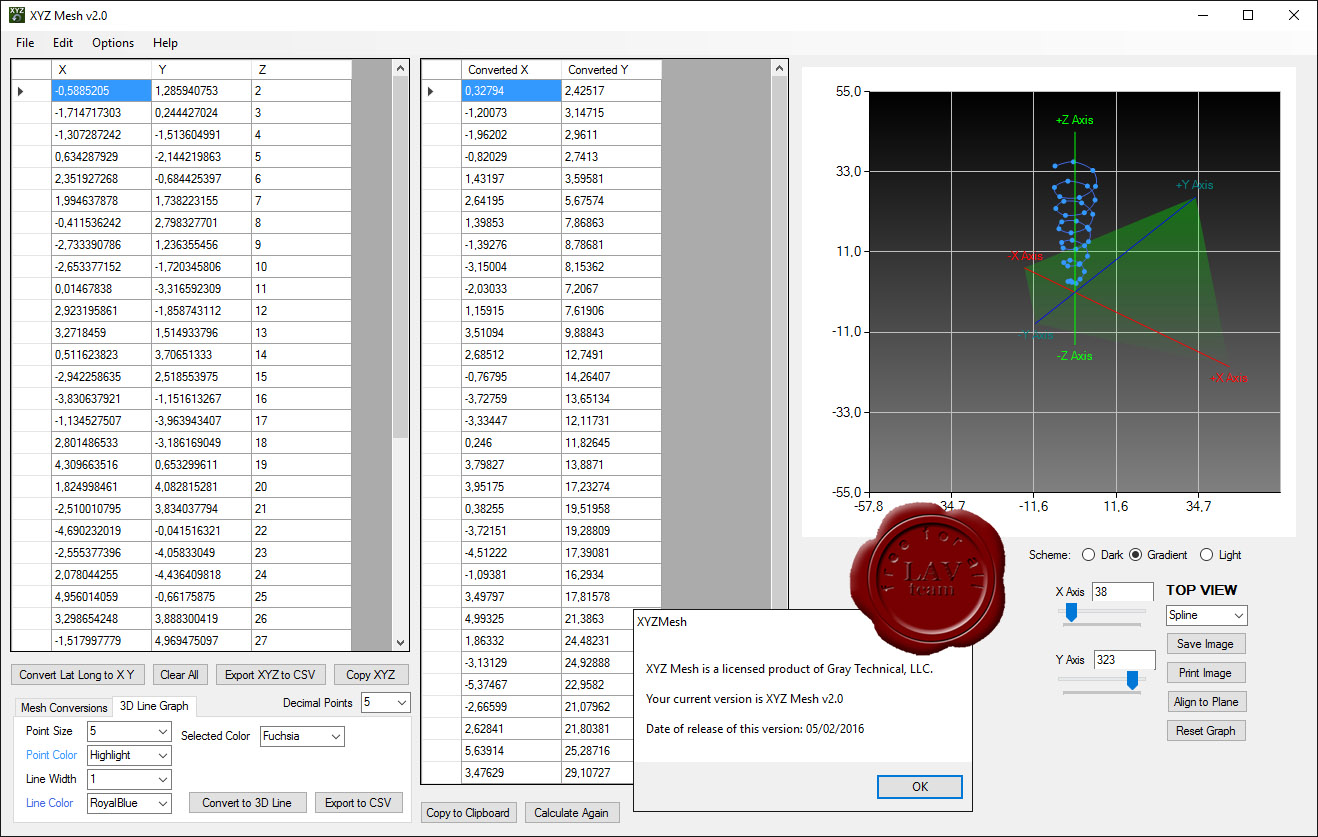This screenshot has height=837, width=1318.
Task: Click the Converted X column header
Action: [511, 69]
